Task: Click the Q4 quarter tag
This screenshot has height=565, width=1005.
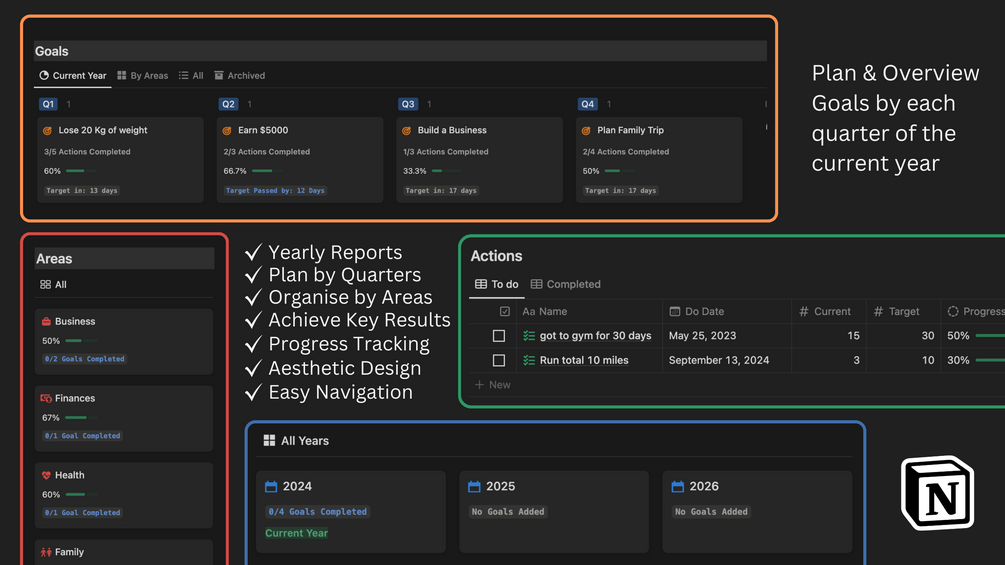Action: (587, 104)
